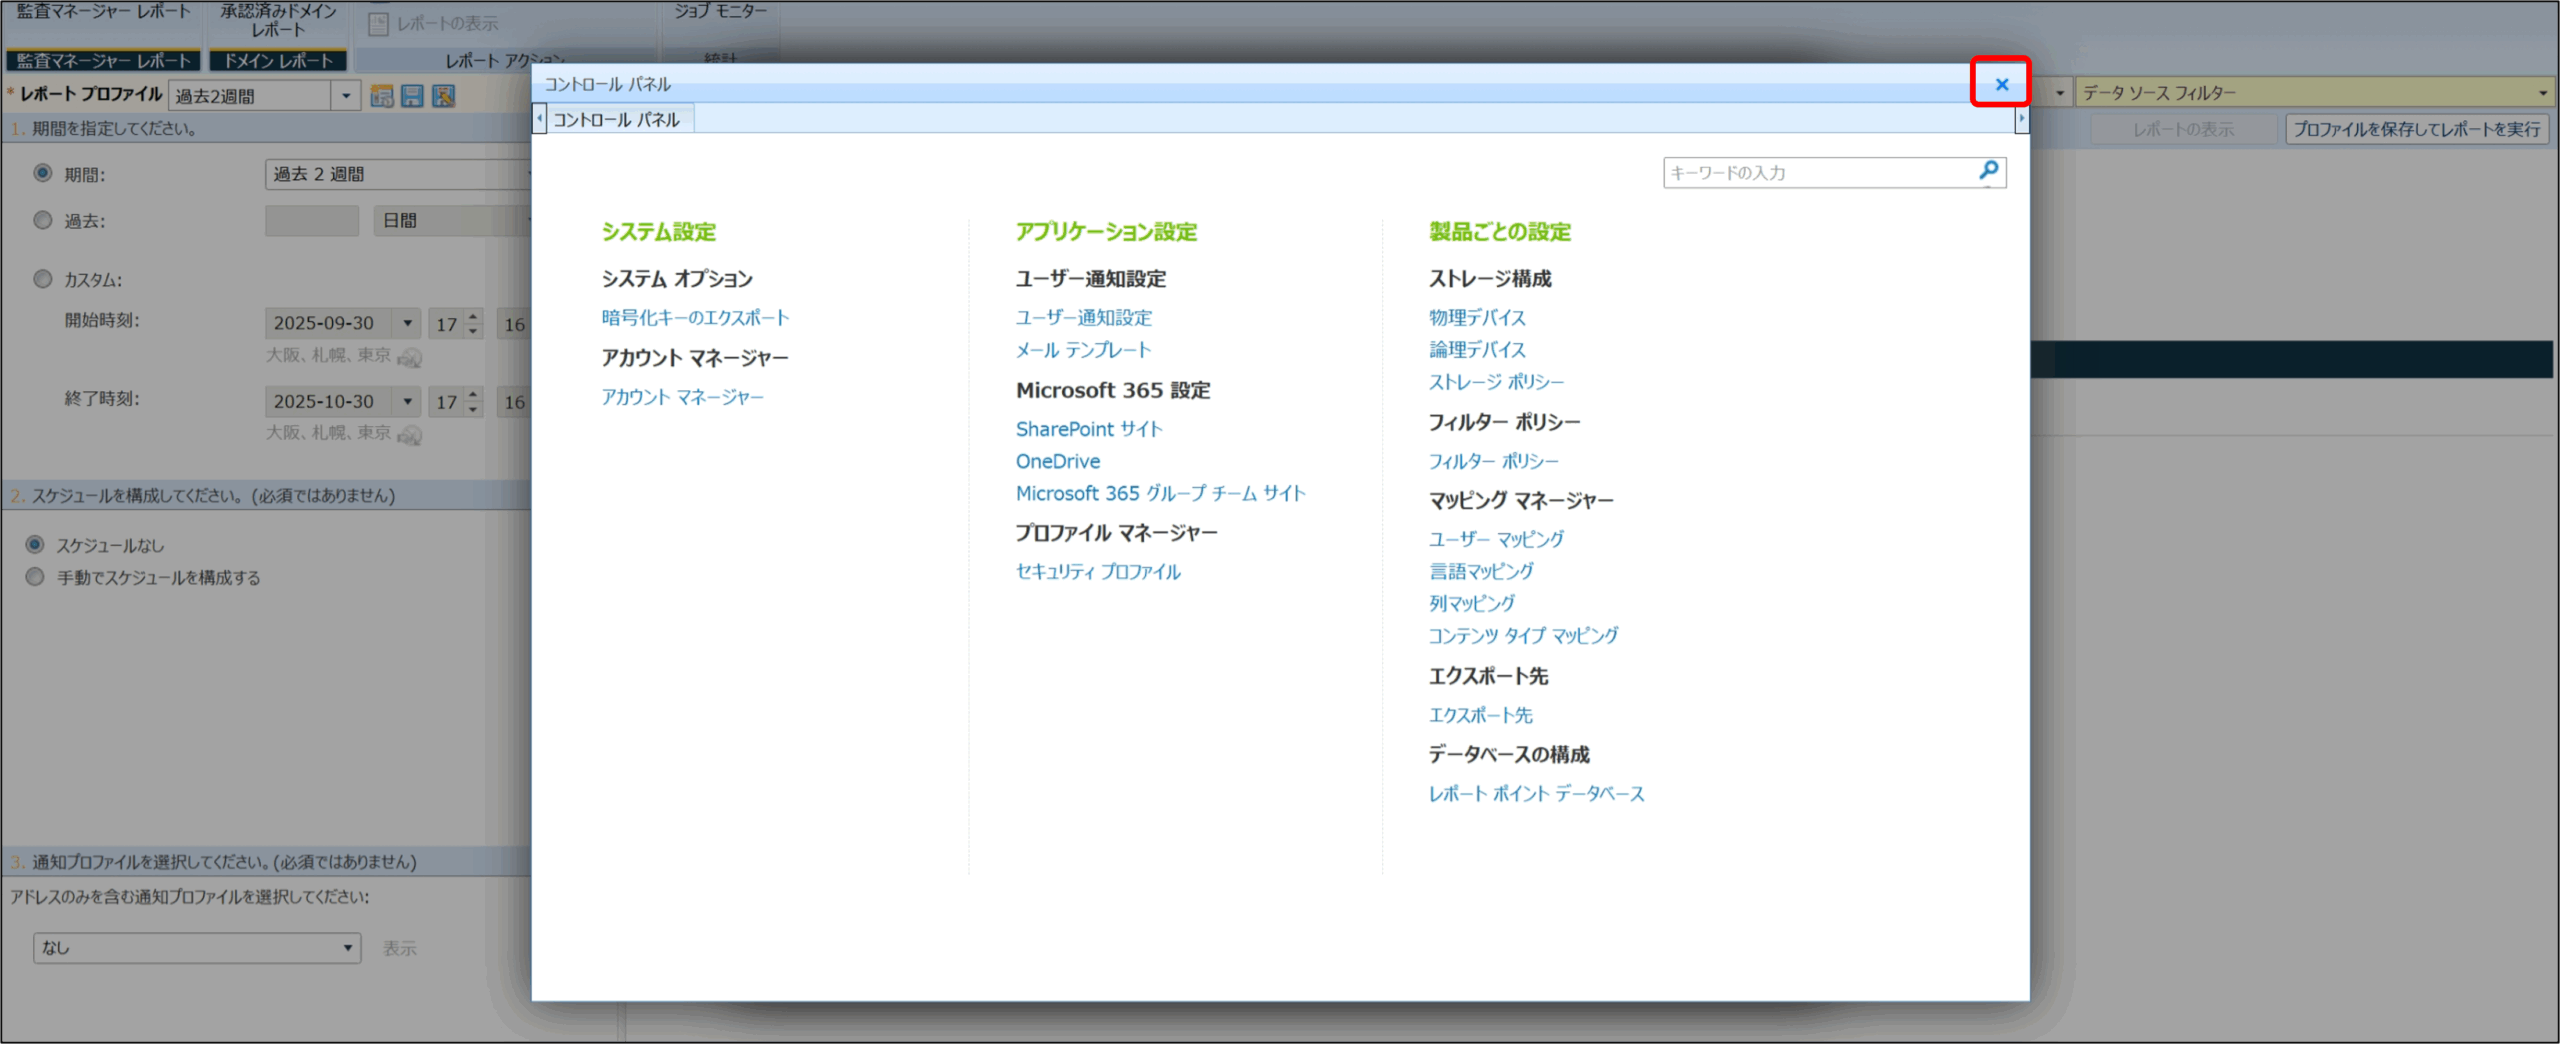Click the time zone icon under 開始時刻
Screen dimensions: 2560x1044
pyautogui.click(x=409, y=357)
